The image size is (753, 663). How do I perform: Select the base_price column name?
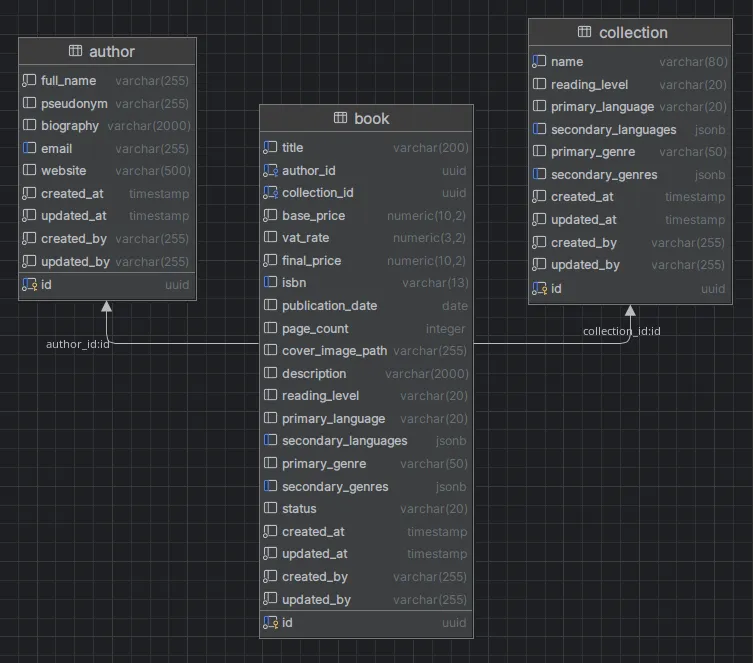click(313, 216)
